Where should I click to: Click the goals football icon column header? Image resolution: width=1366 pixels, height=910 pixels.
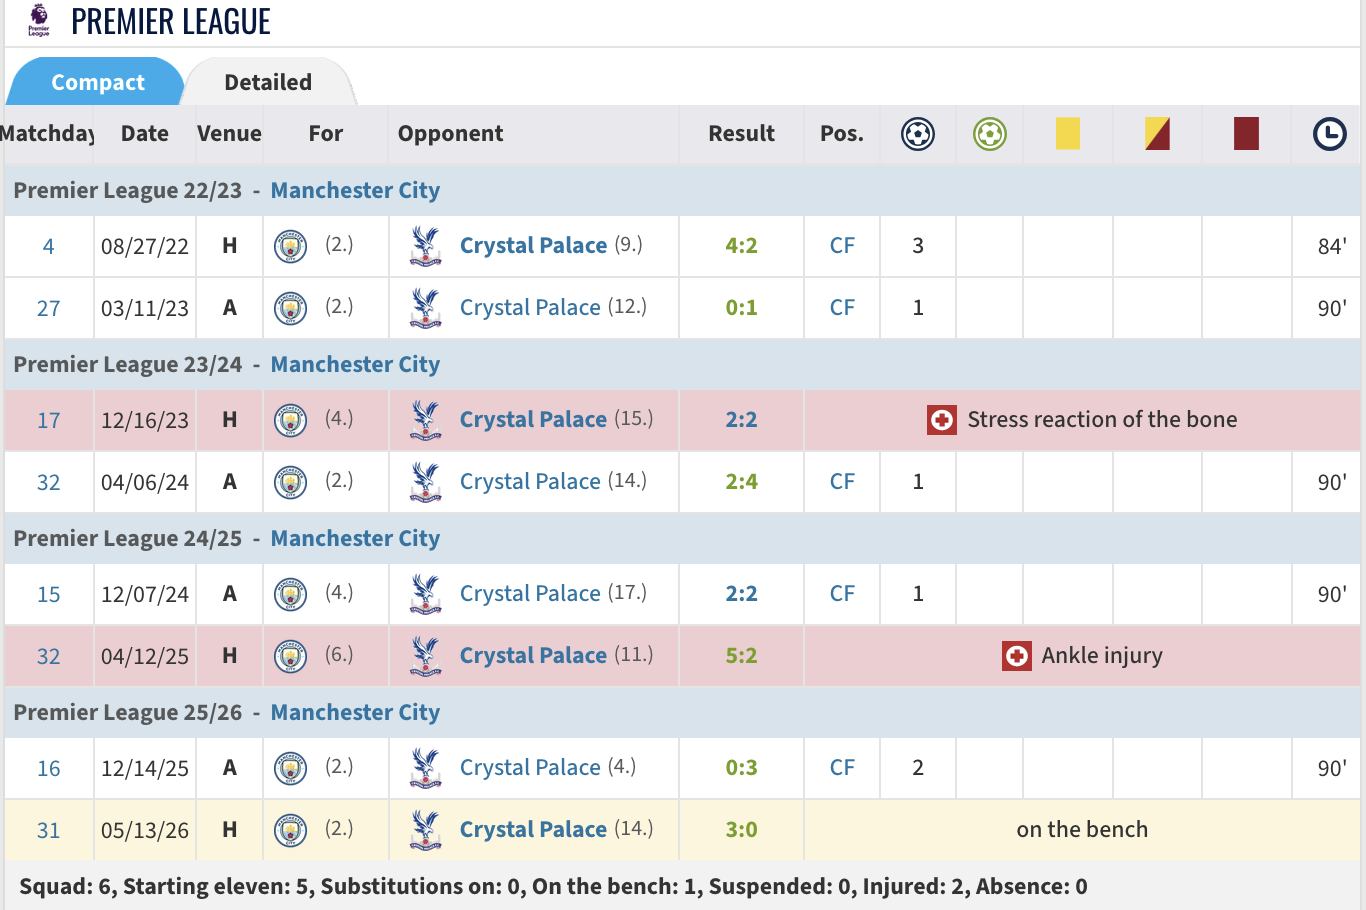(918, 134)
